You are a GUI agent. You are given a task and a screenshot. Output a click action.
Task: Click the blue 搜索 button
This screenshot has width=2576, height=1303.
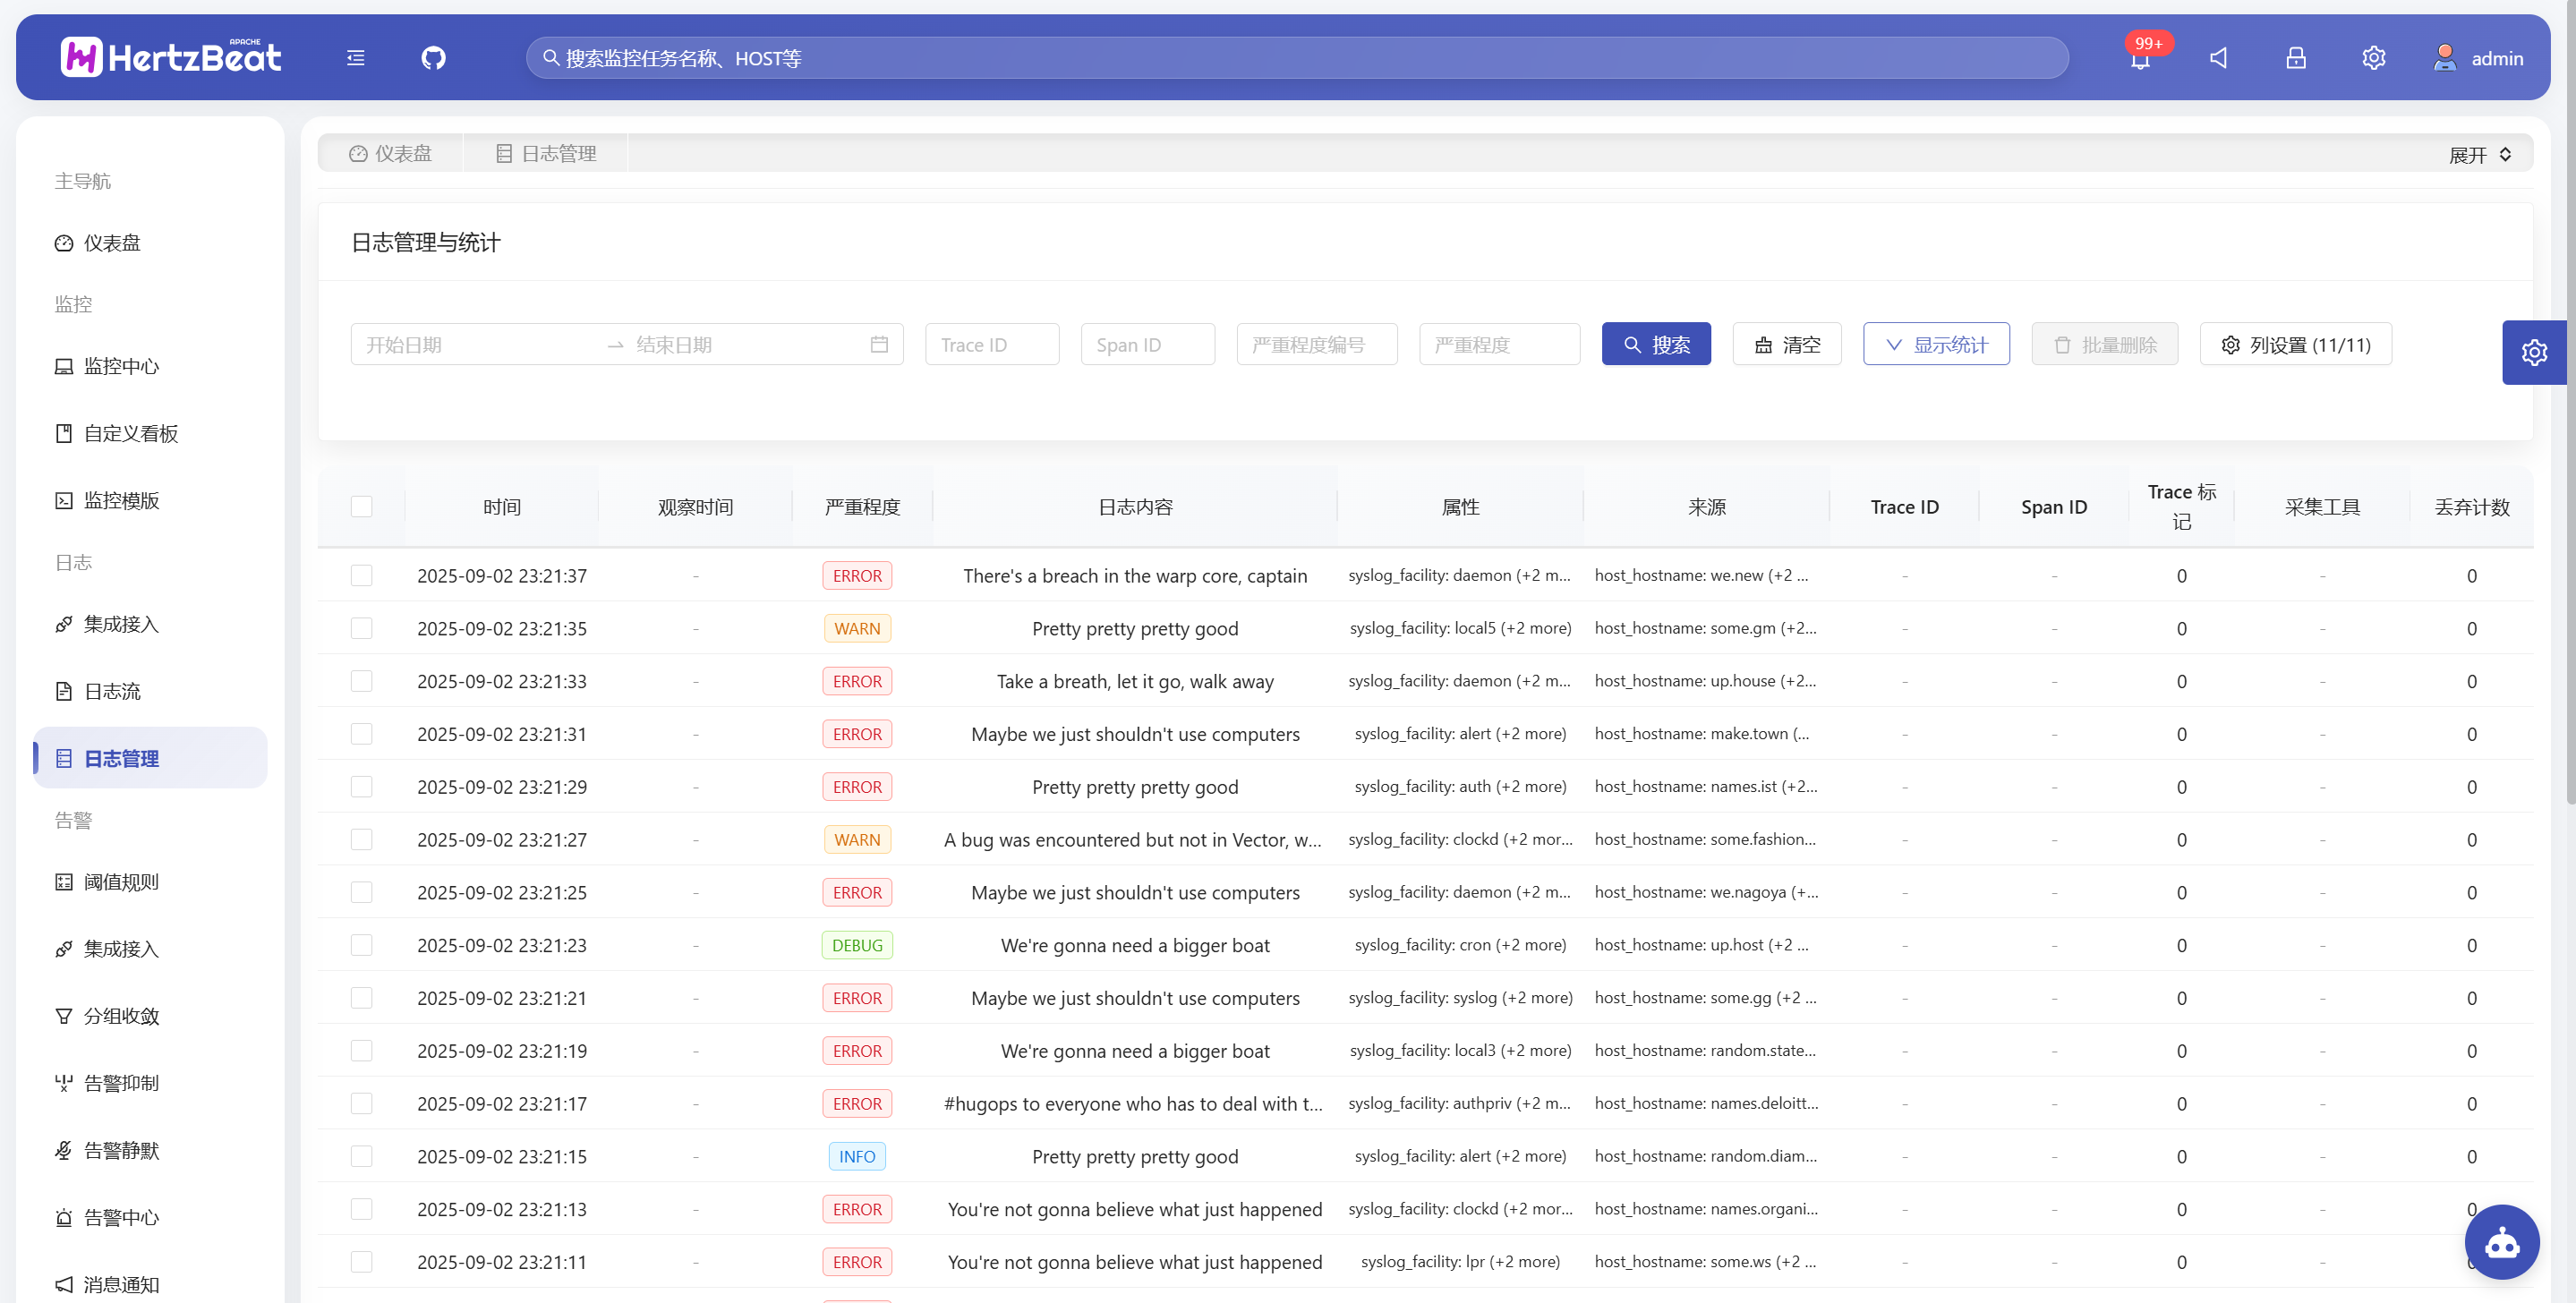[x=1655, y=344]
